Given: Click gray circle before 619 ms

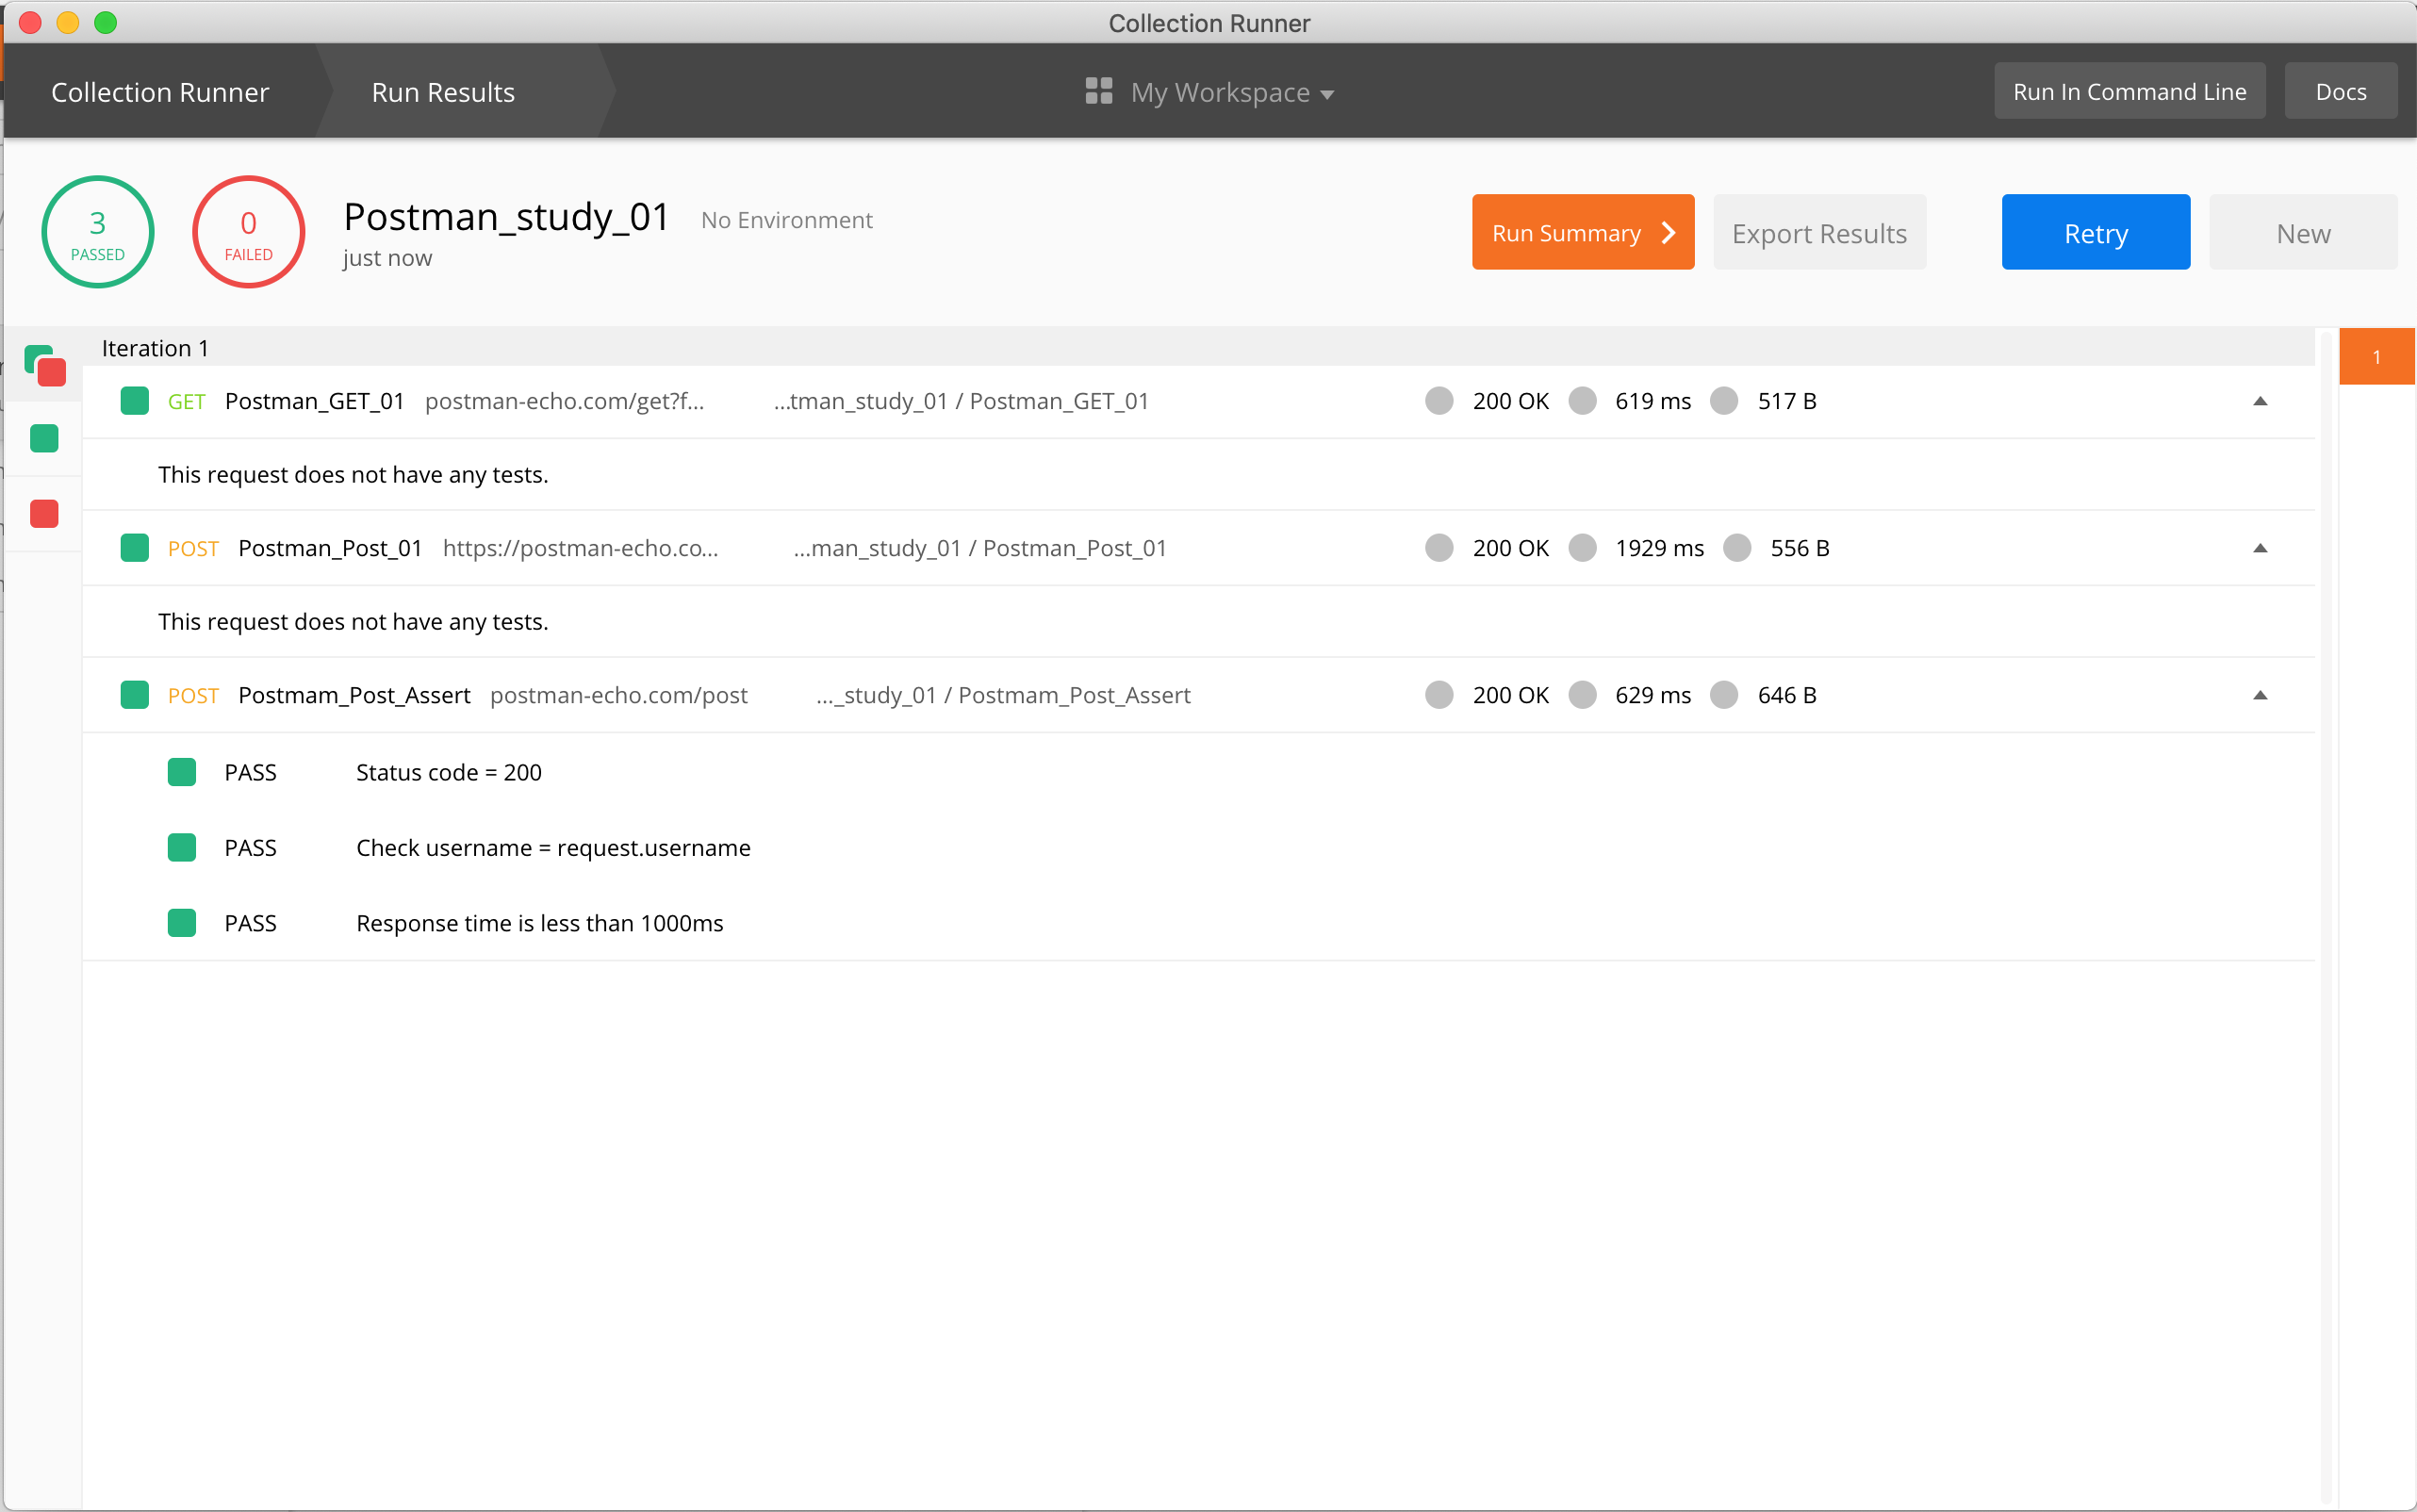Looking at the screenshot, I should coord(1582,401).
